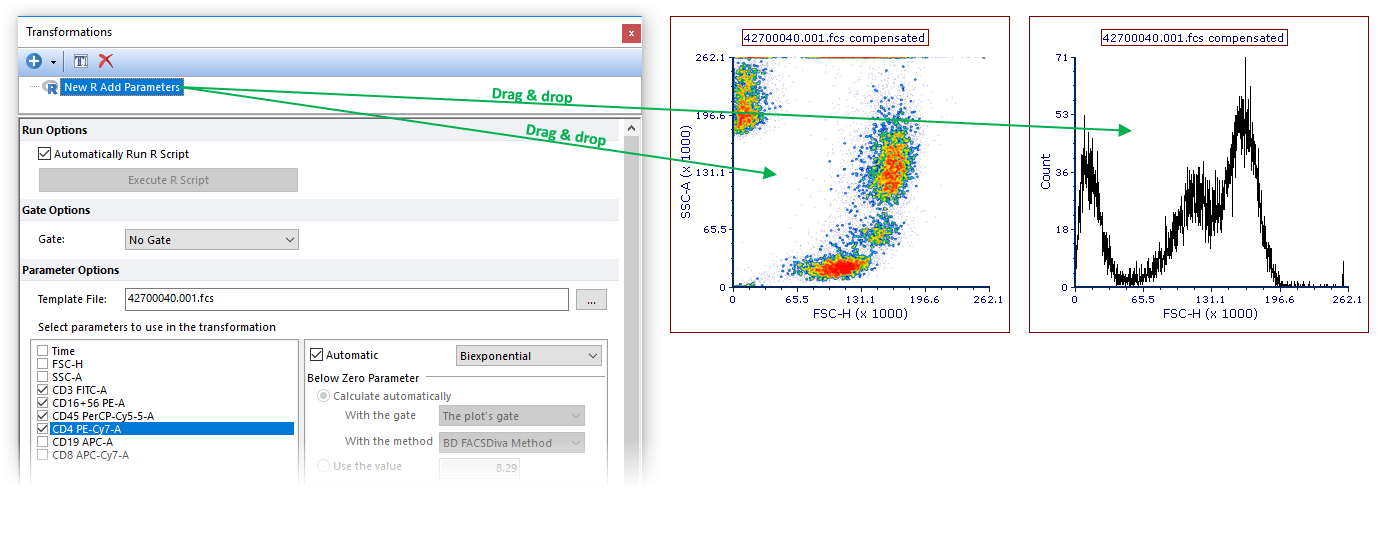Open the Gate dropdown showing No Gate
The image size is (1378, 538).
click(212, 240)
